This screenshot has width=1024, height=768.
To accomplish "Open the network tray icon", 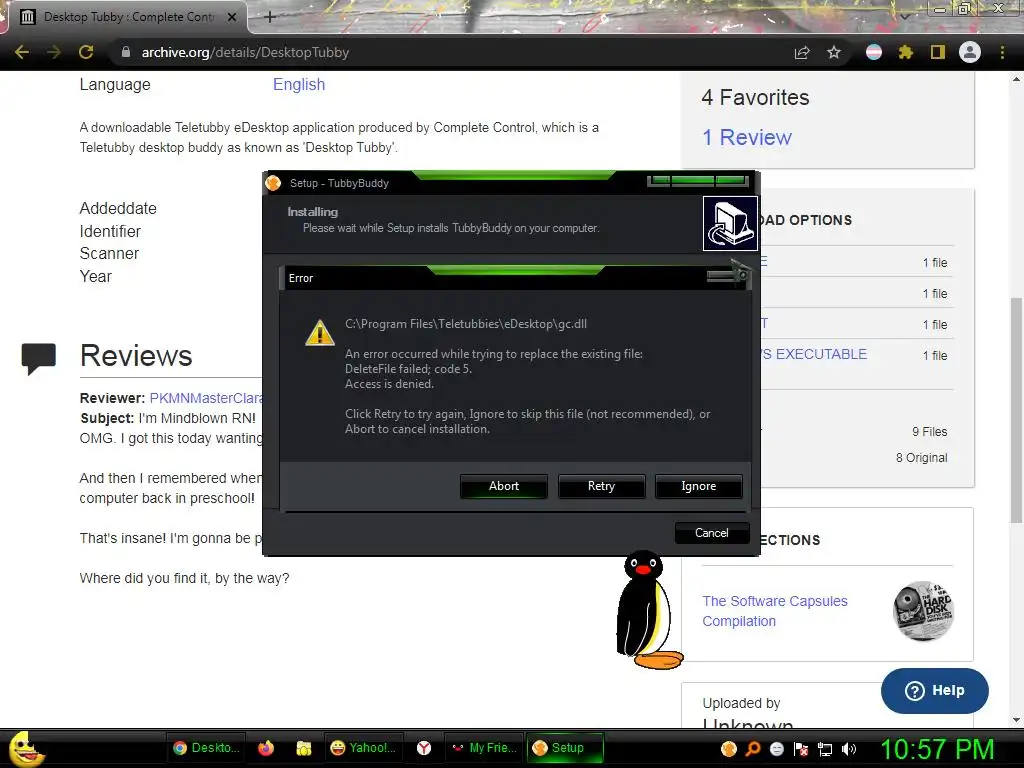I will pyautogui.click(x=825, y=749).
